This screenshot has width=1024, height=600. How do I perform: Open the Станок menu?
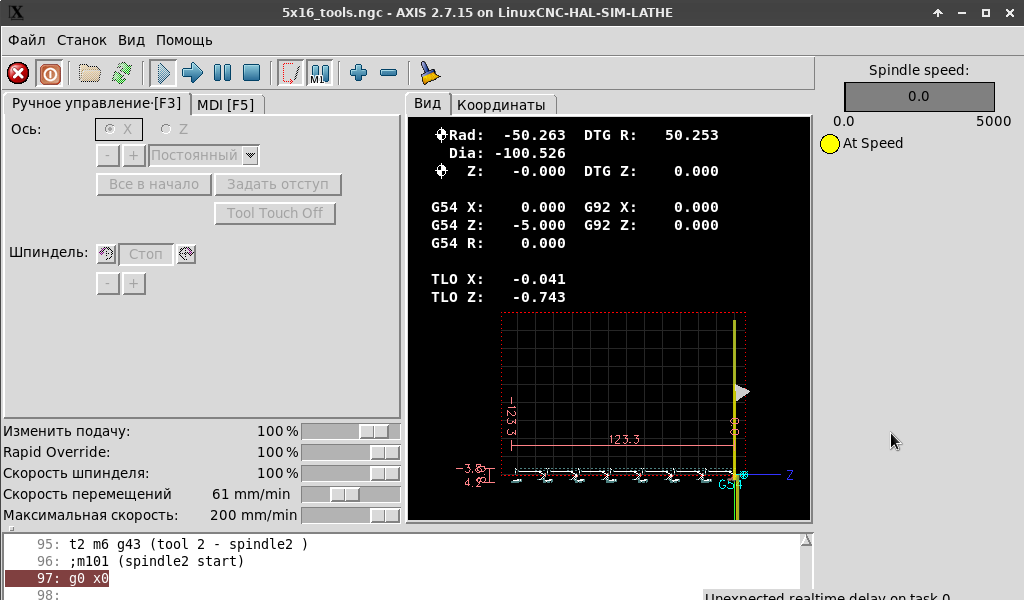tap(82, 40)
